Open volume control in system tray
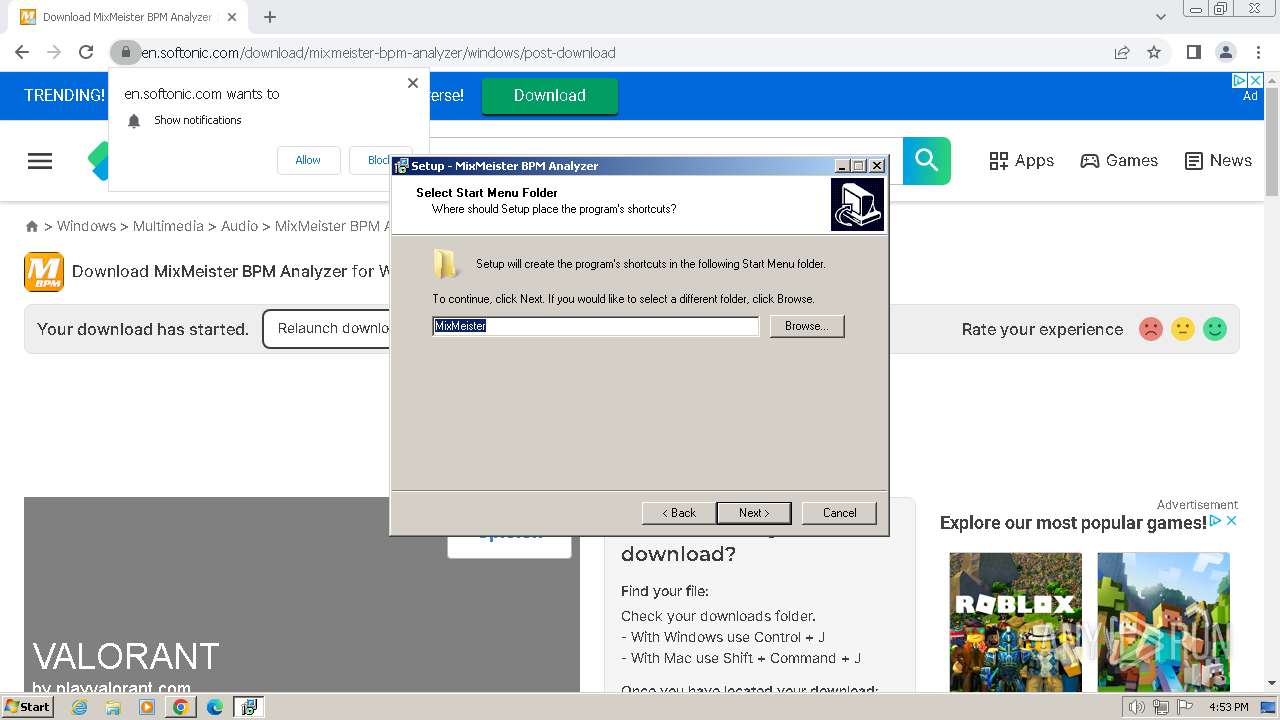The height and width of the screenshot is (720, 1280). [x=1137, y=707]
